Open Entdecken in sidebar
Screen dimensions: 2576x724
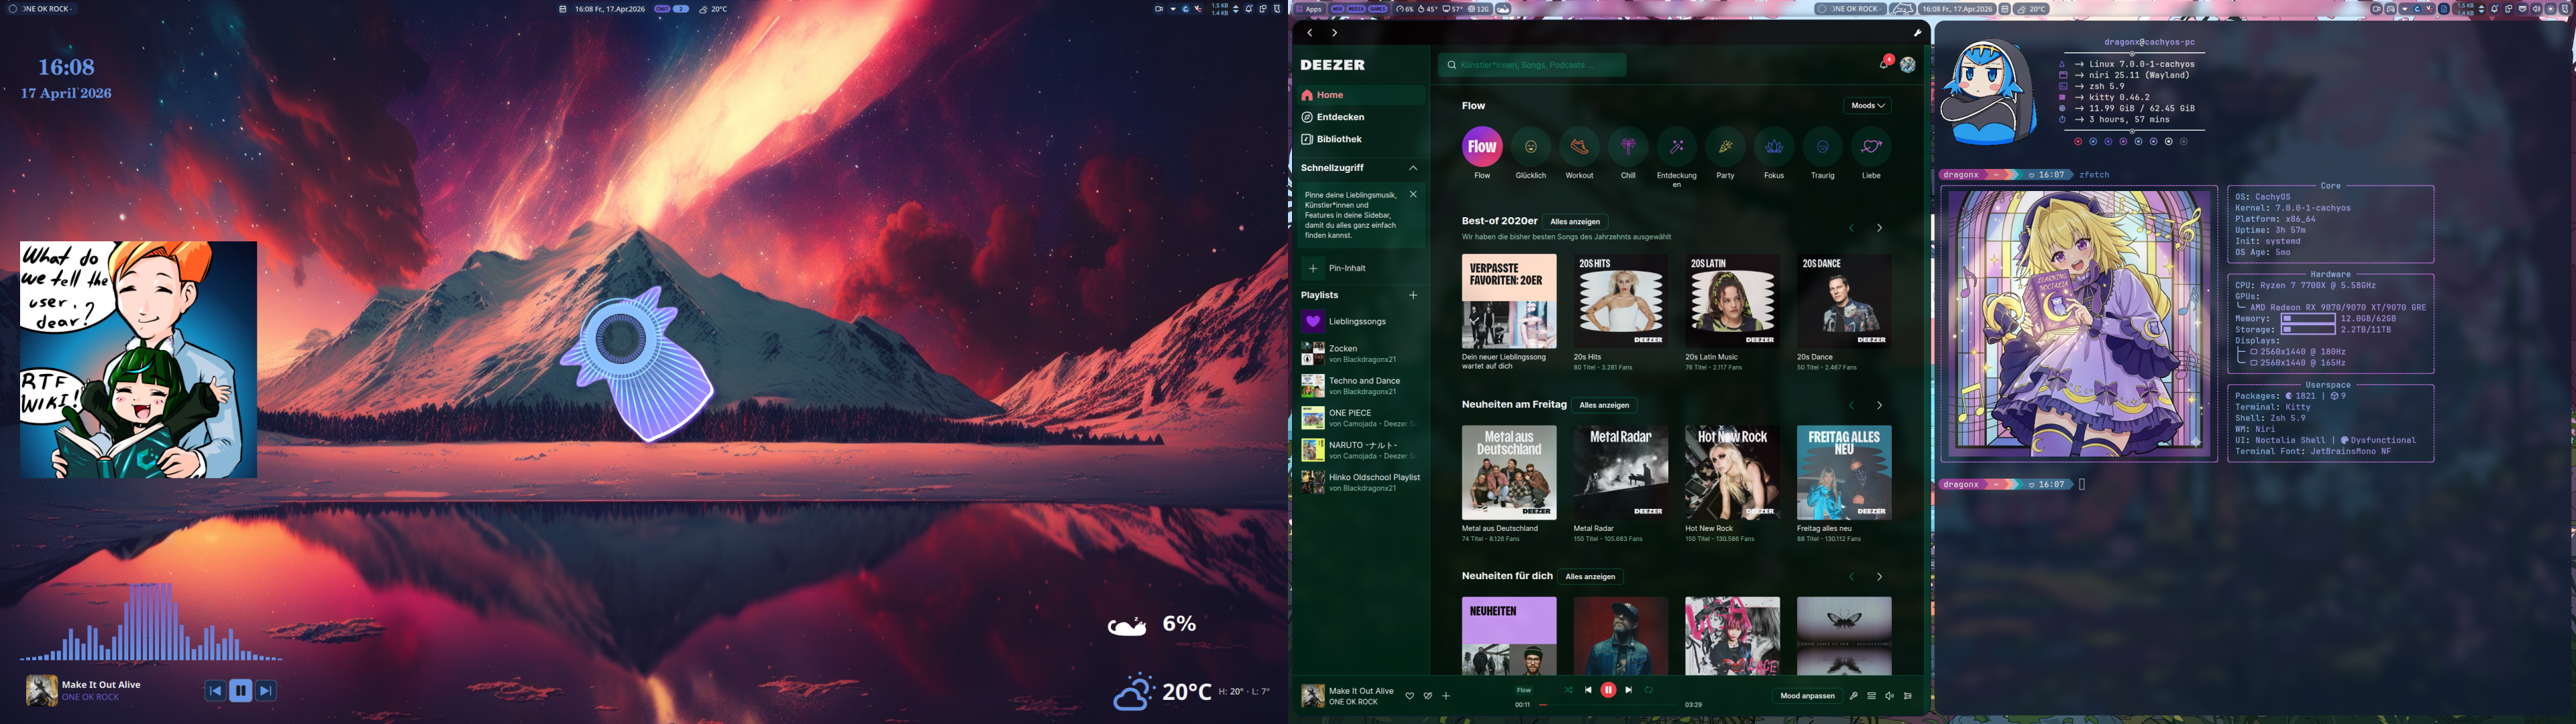click(1340, 117)
